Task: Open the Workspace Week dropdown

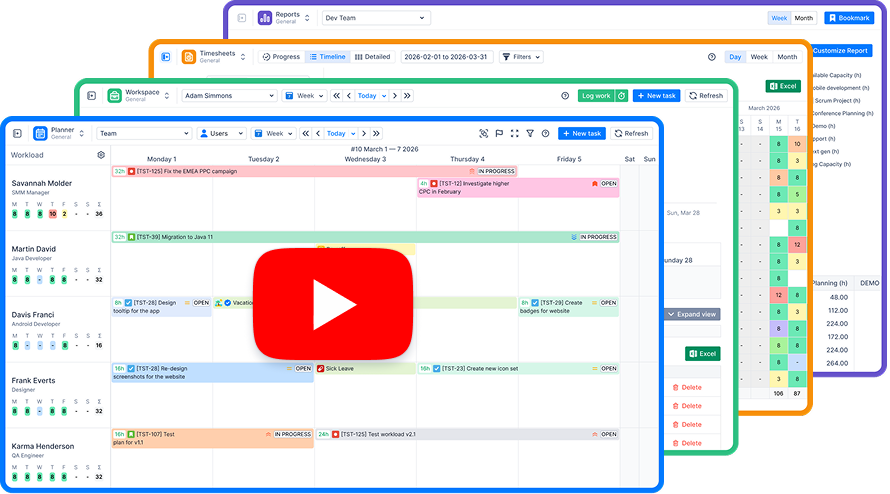Action: pos(304,96)
